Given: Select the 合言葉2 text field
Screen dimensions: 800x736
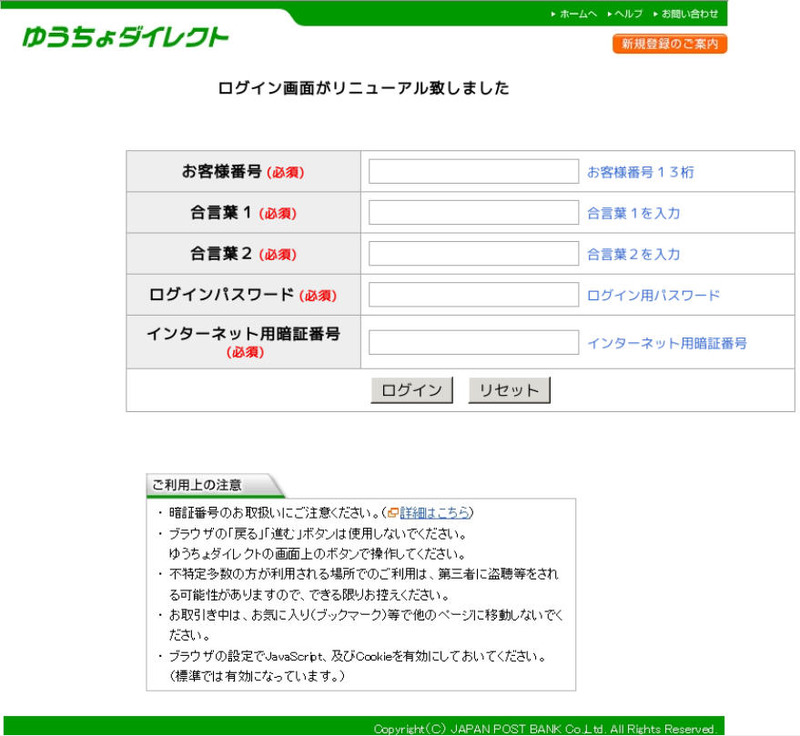Looking at the screenshot, I should tap(473, 254).
